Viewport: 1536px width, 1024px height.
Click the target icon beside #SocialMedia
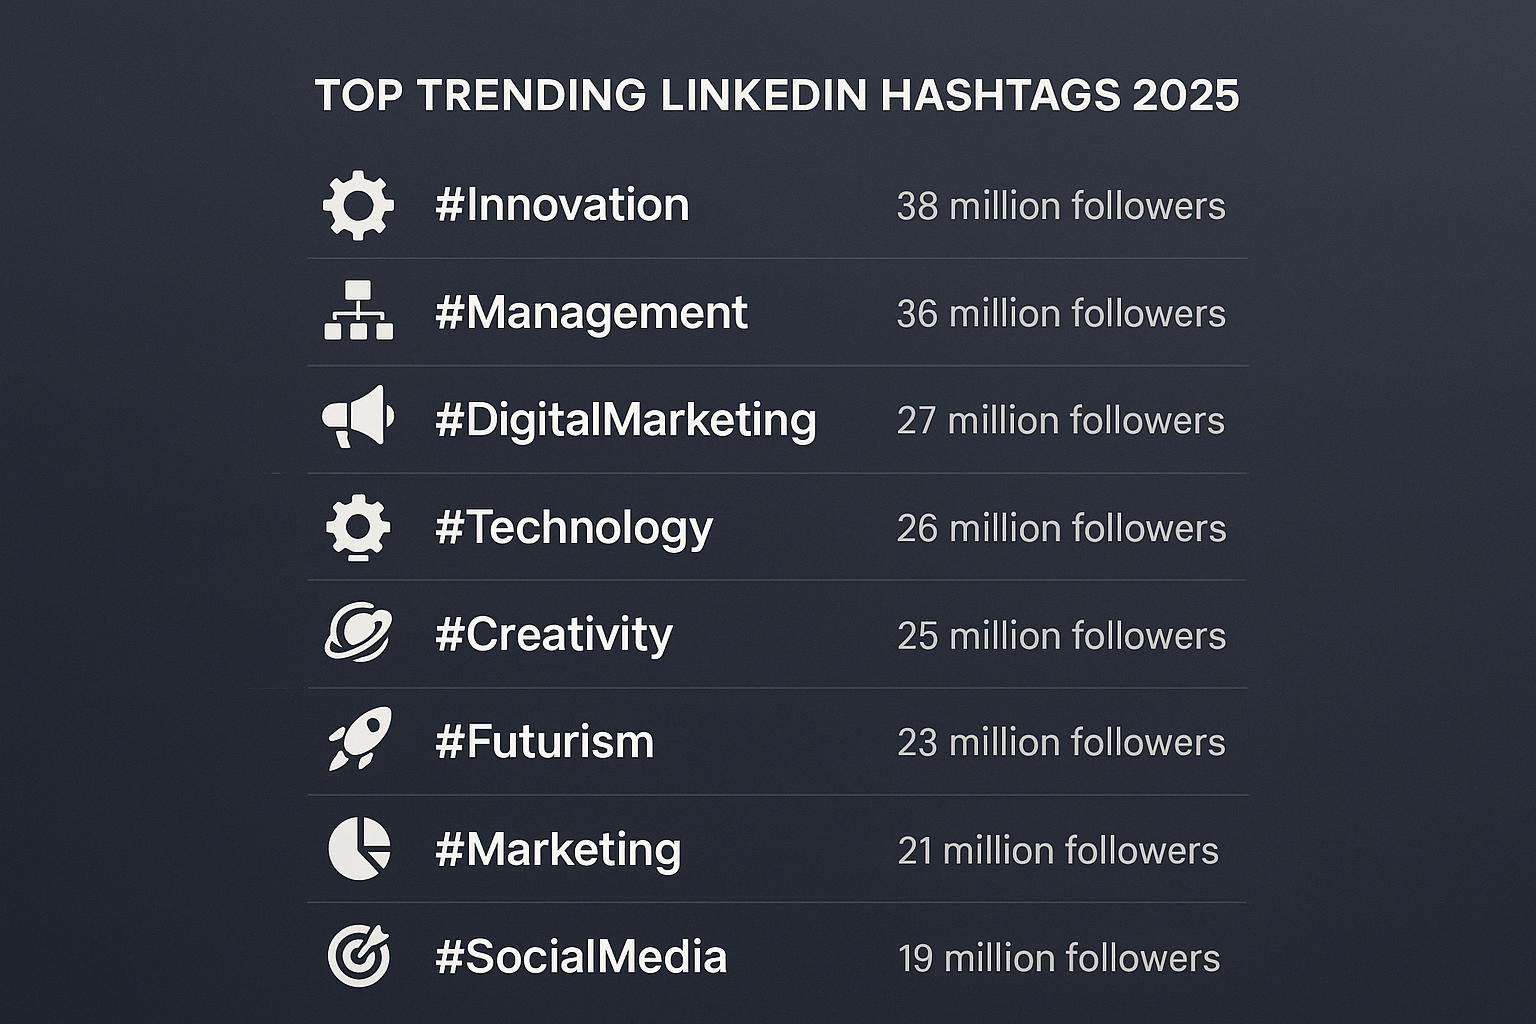(359, 955)
